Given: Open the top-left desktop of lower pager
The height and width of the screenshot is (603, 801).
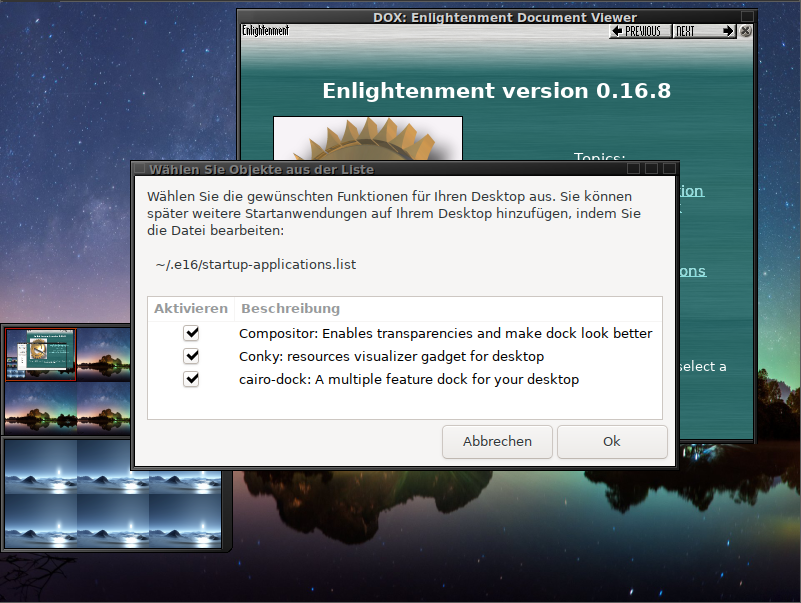Looking at the screenshot, I should click(x=40, y=466).
